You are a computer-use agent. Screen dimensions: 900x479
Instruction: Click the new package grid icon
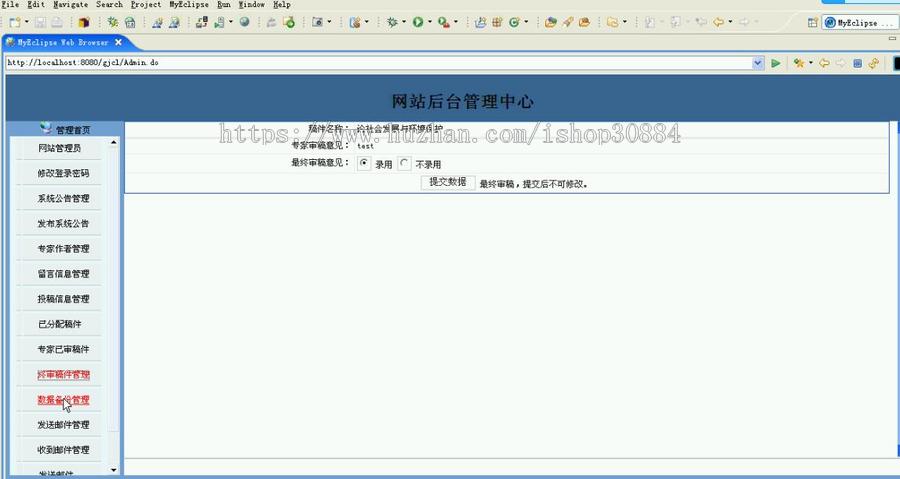click(x=497, y=22)
